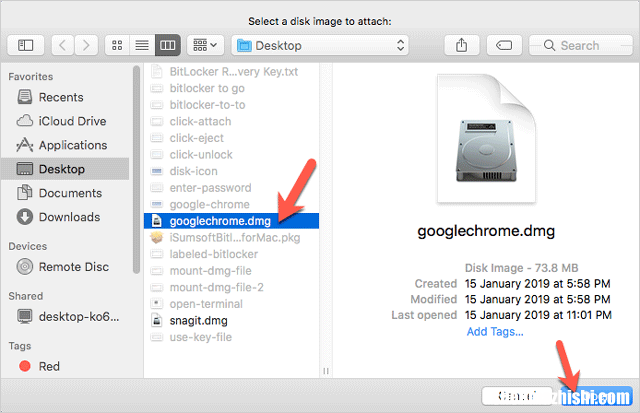Screen dimensions: 640x413
Task: Click the Documents pages icon
Action: (24, 193)
